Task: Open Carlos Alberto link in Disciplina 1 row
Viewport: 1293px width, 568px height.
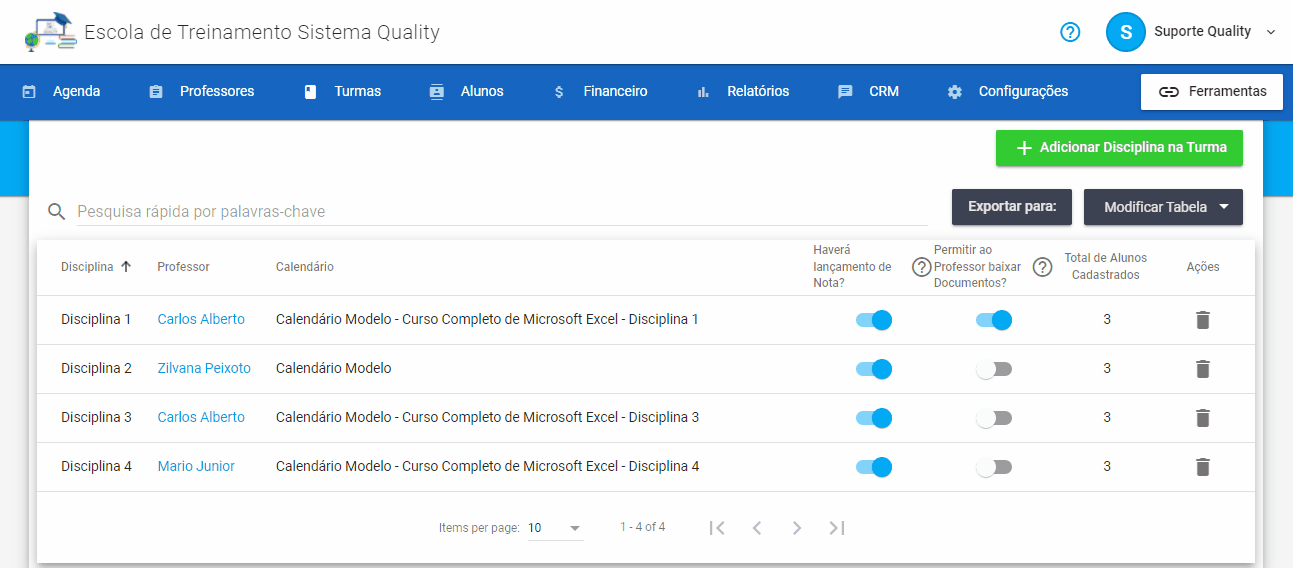Action: [201, 319]
